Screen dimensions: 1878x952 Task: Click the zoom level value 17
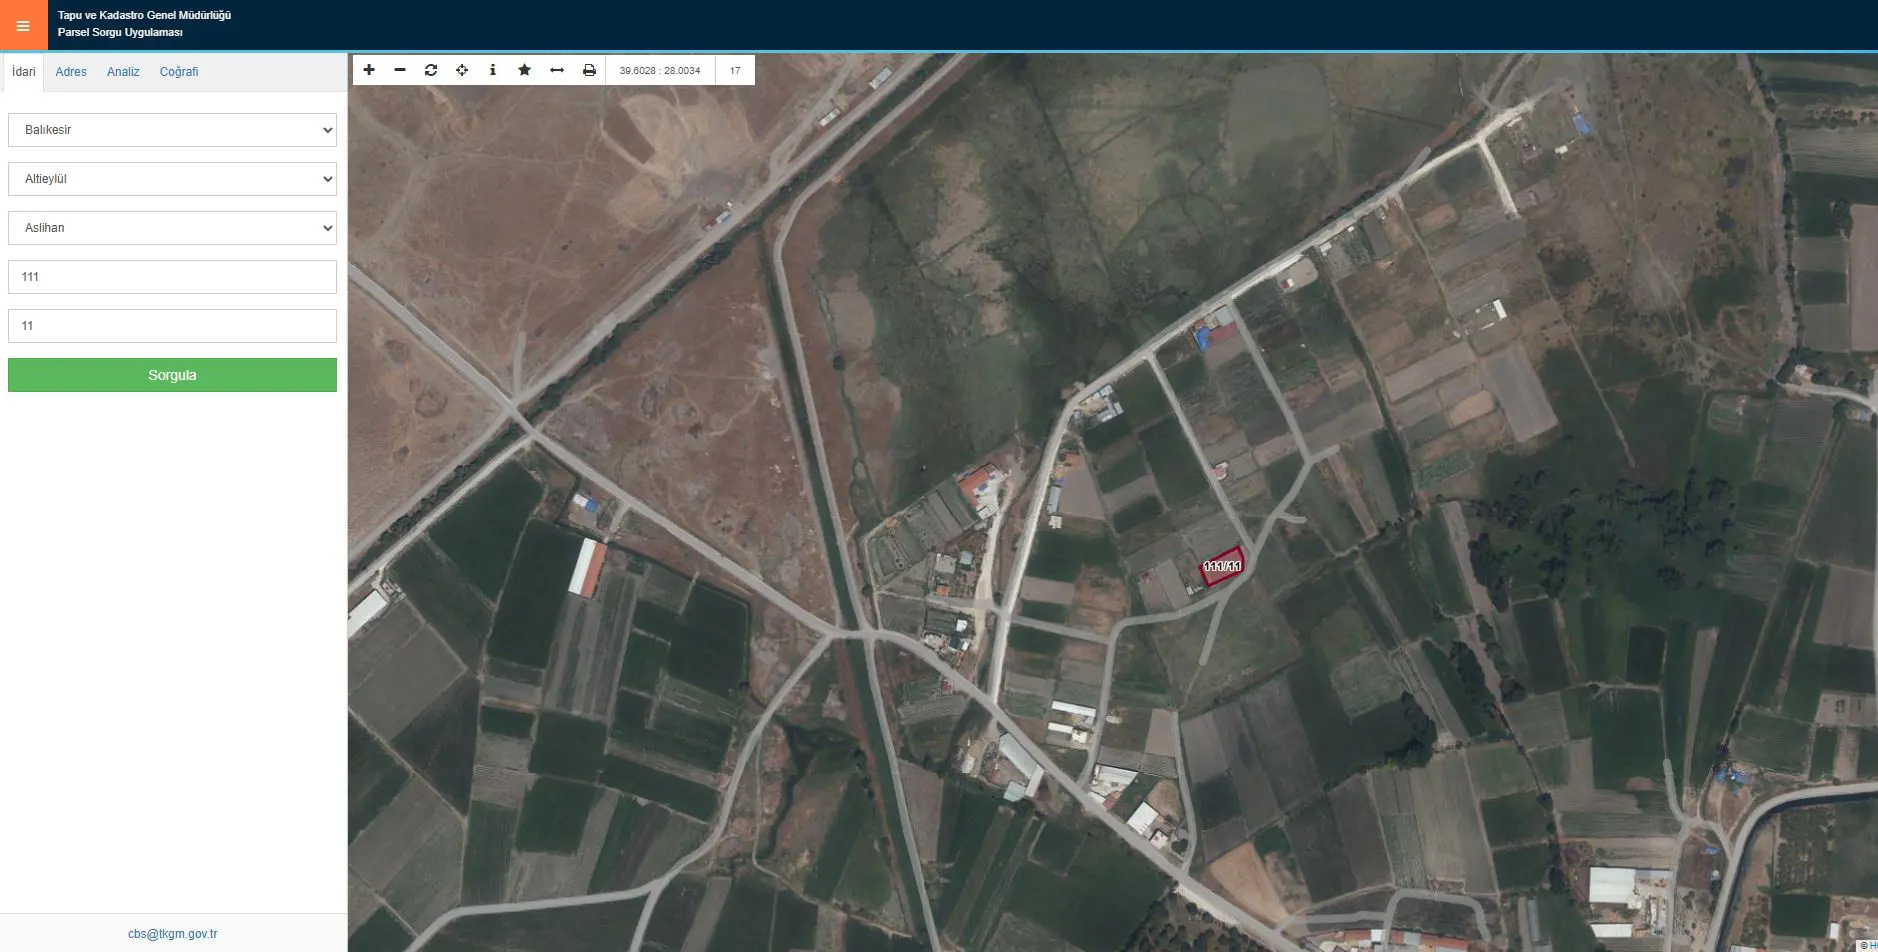(x=735, y=71)
